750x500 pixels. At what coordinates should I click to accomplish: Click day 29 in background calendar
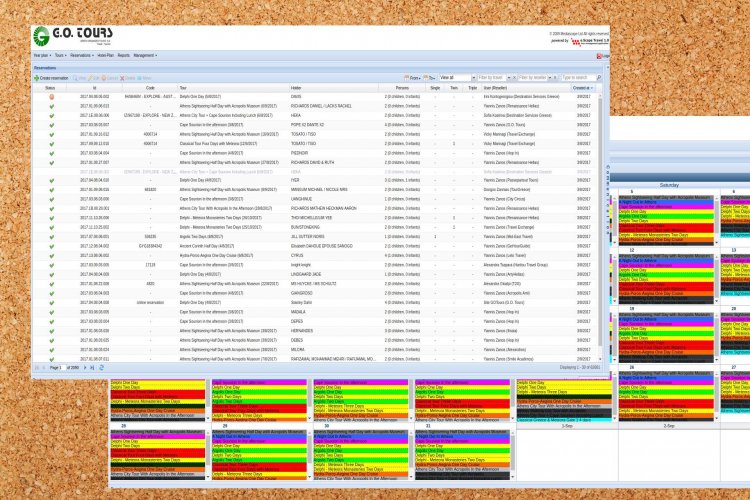click(225, 426)
